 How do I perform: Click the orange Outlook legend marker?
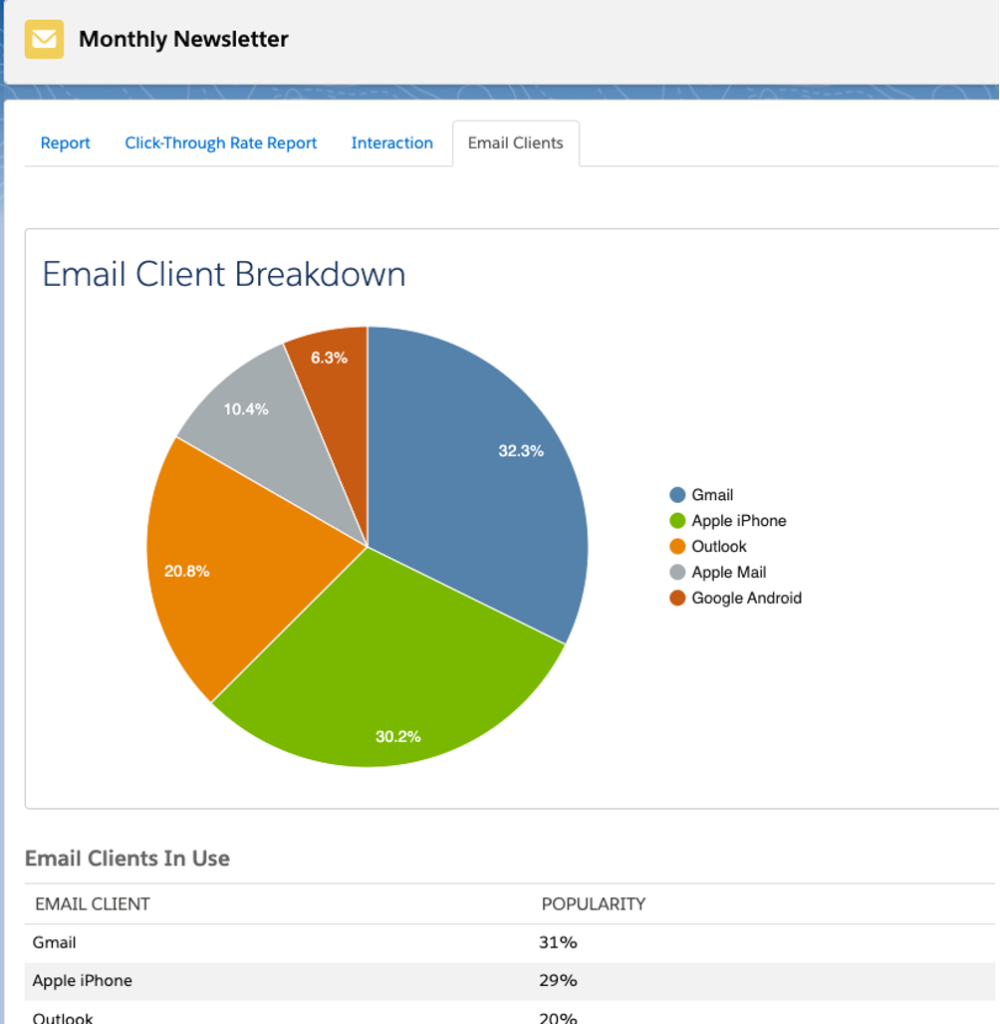pos(677,546)
